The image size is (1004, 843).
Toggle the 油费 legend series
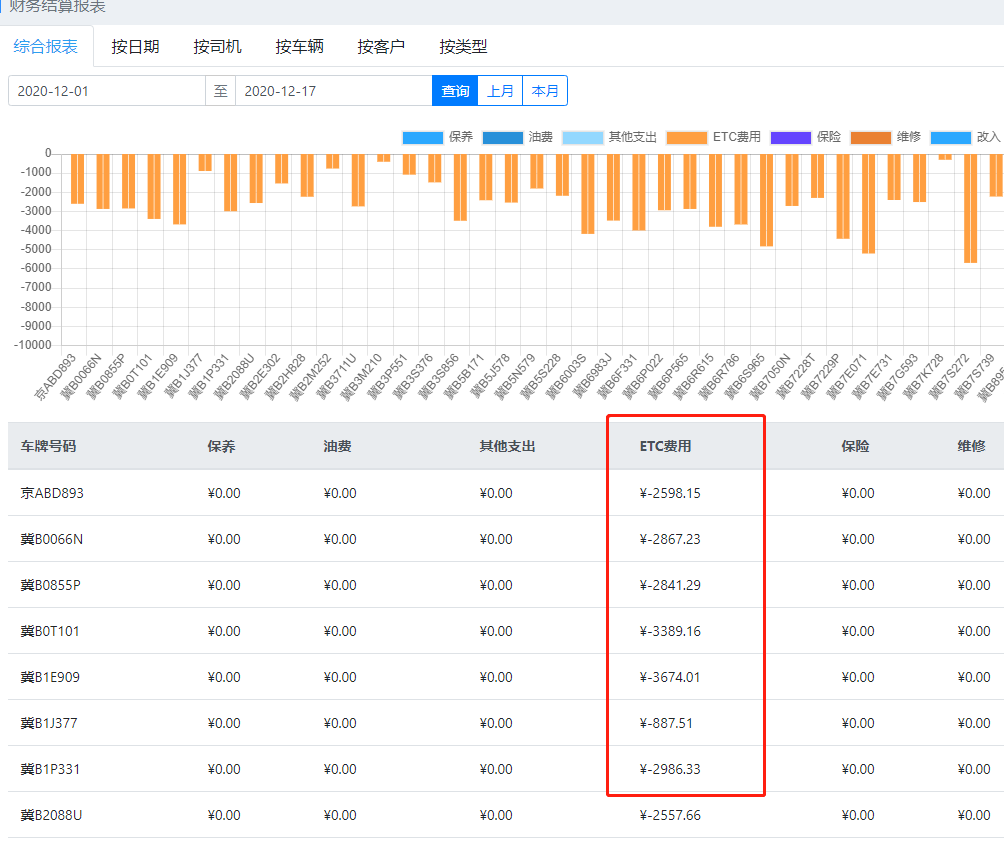(x=502, y=137)
